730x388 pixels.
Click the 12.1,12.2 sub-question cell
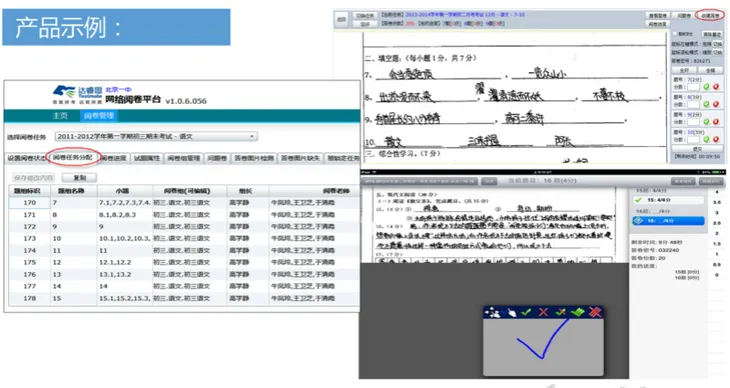point(124,262)
